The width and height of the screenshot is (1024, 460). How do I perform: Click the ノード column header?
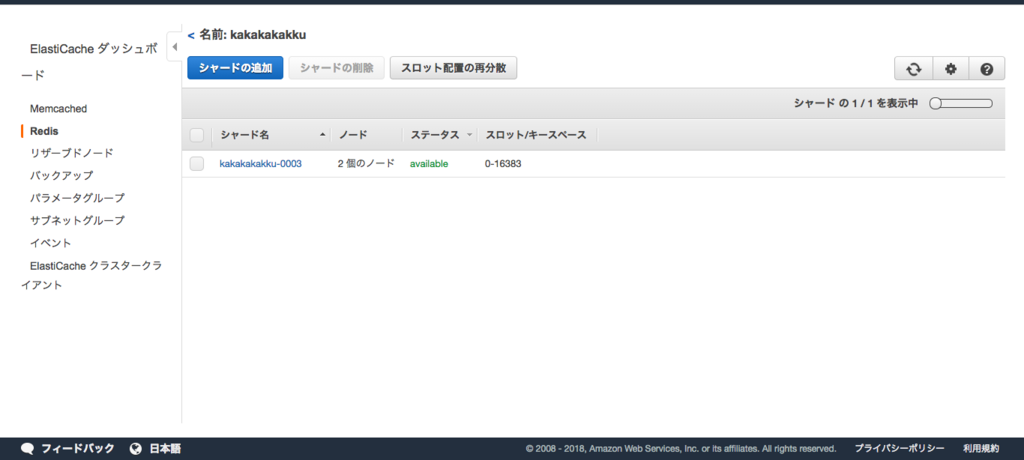(x=353, y=135)
